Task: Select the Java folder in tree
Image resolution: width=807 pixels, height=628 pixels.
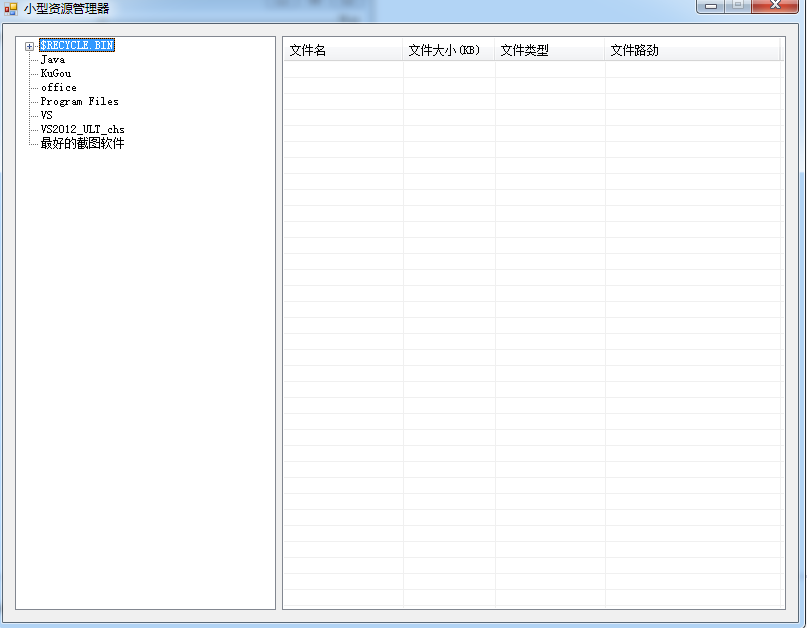Action: point(53,60)
